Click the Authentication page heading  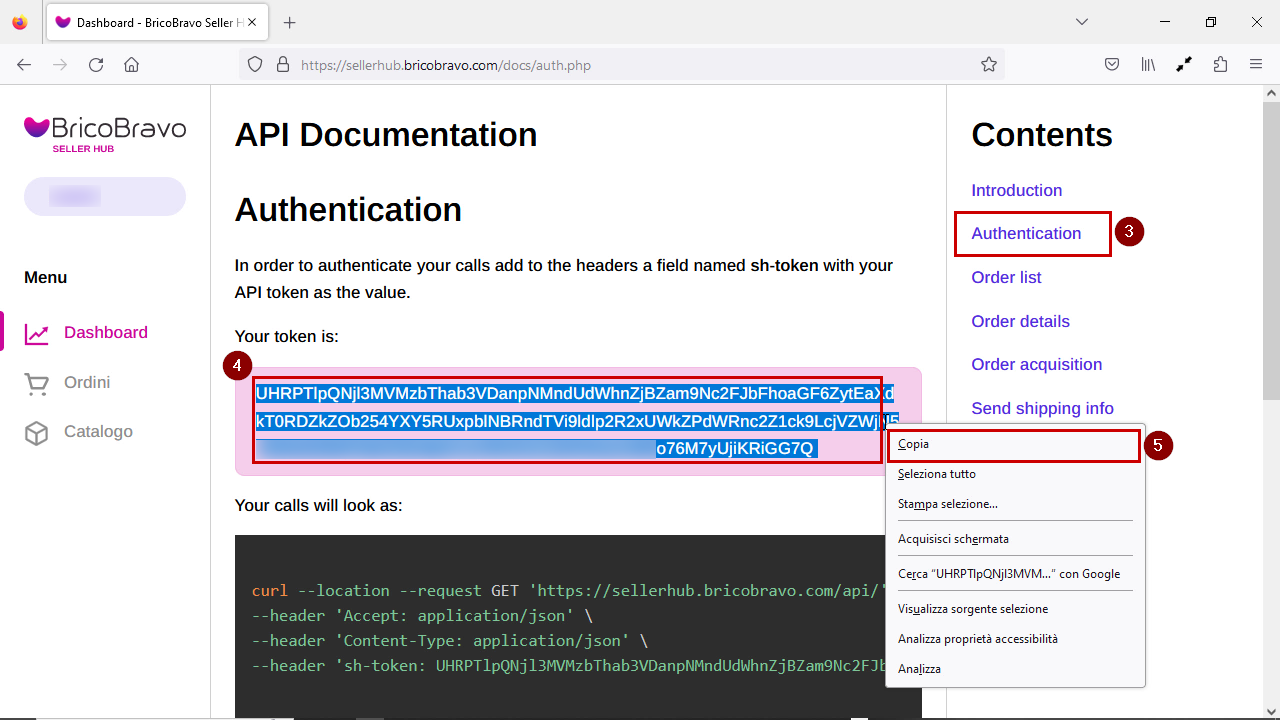[x=348, y=210]
